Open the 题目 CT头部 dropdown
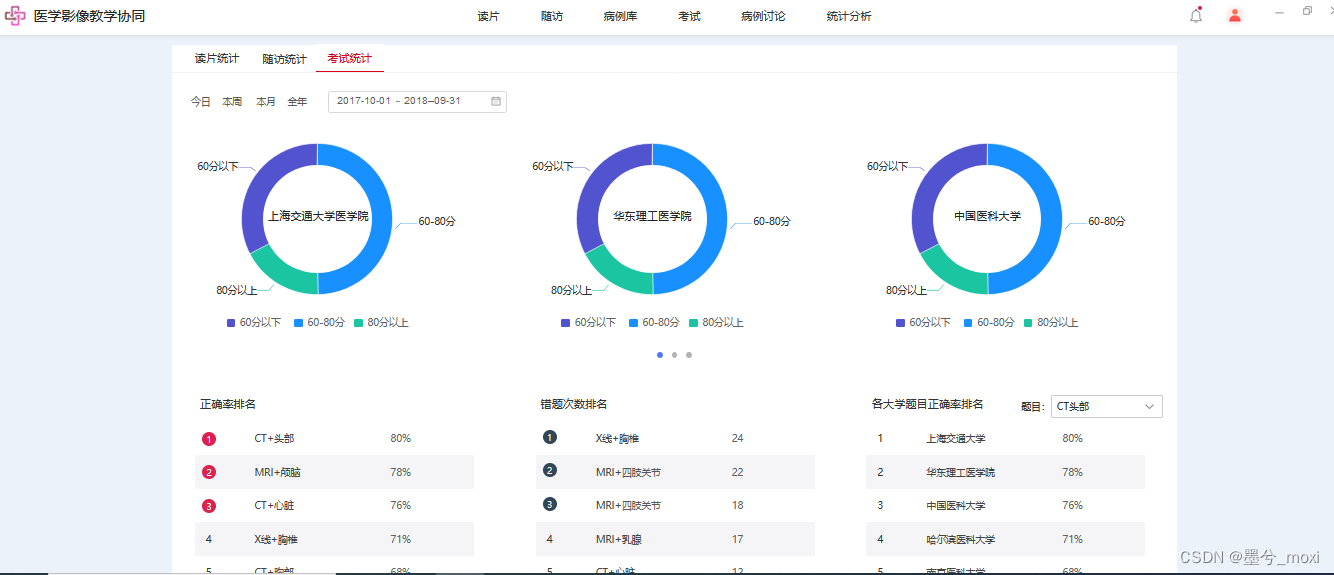Image resolution: width=1334 pixels, height=575 pixels. tap(1106, 406)
